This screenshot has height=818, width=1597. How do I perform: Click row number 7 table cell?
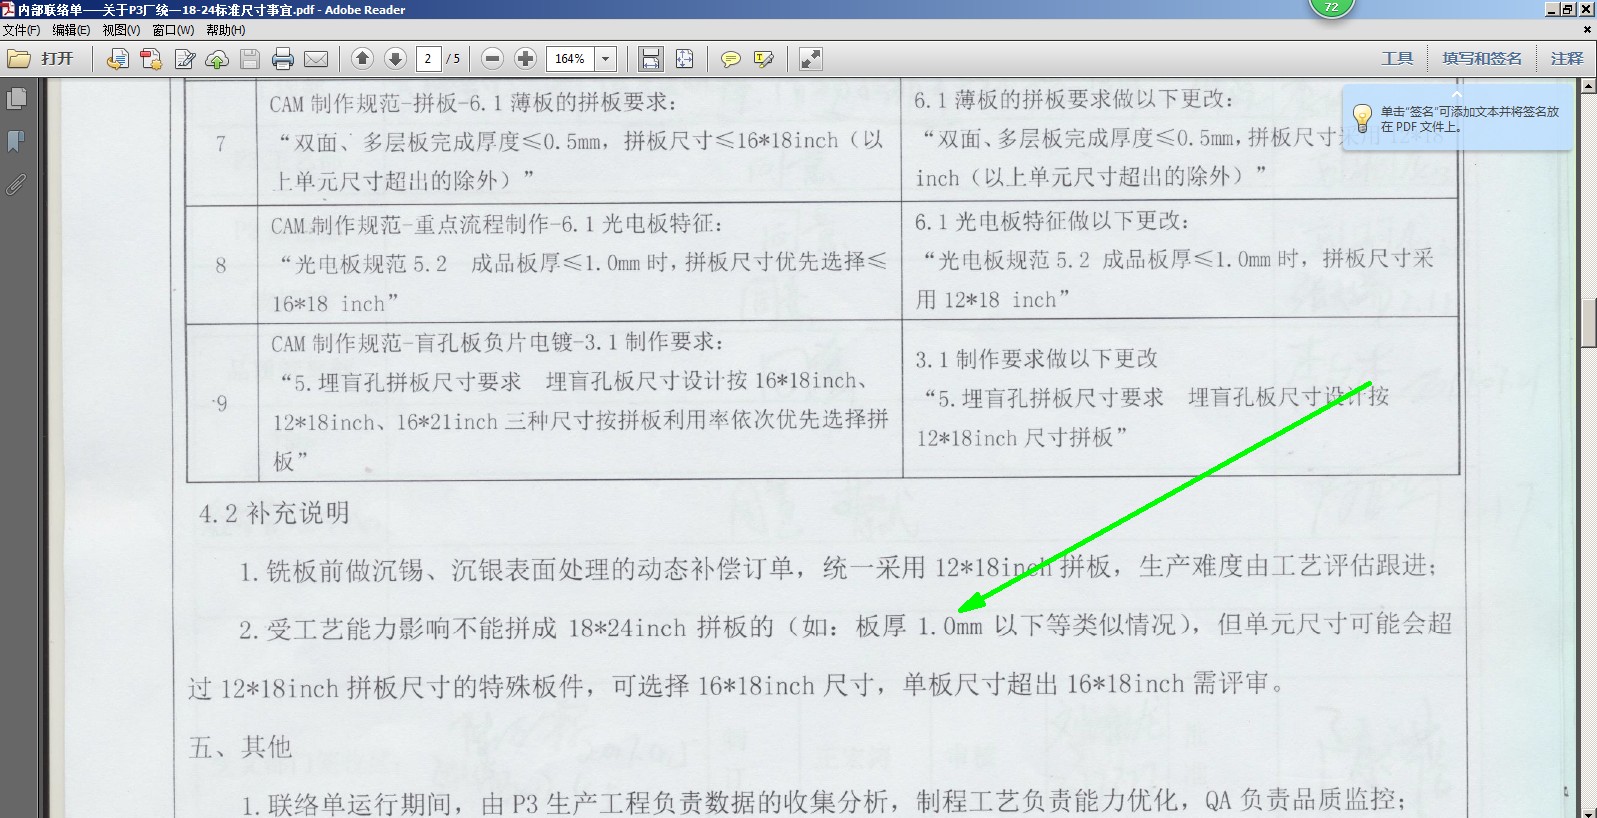pyautogui.click(x=221, y=144)
